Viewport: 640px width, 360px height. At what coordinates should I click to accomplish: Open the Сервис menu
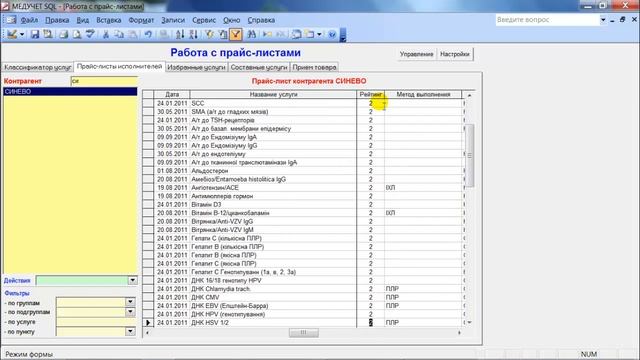pos(204,20)
